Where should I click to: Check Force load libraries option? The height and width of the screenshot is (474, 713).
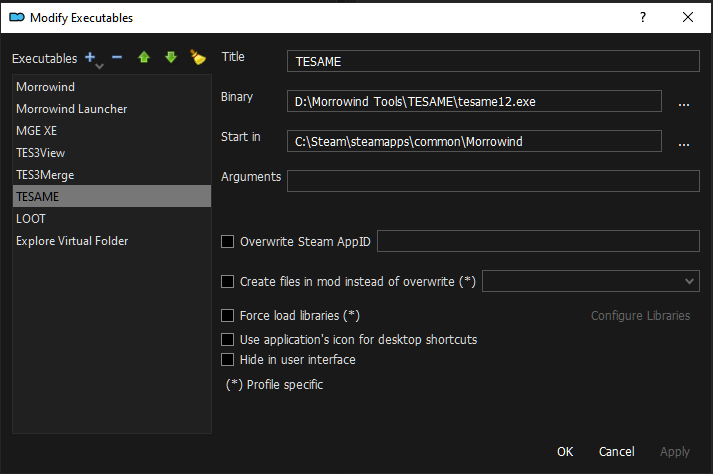pyautogui.click(x=228, y=316)
